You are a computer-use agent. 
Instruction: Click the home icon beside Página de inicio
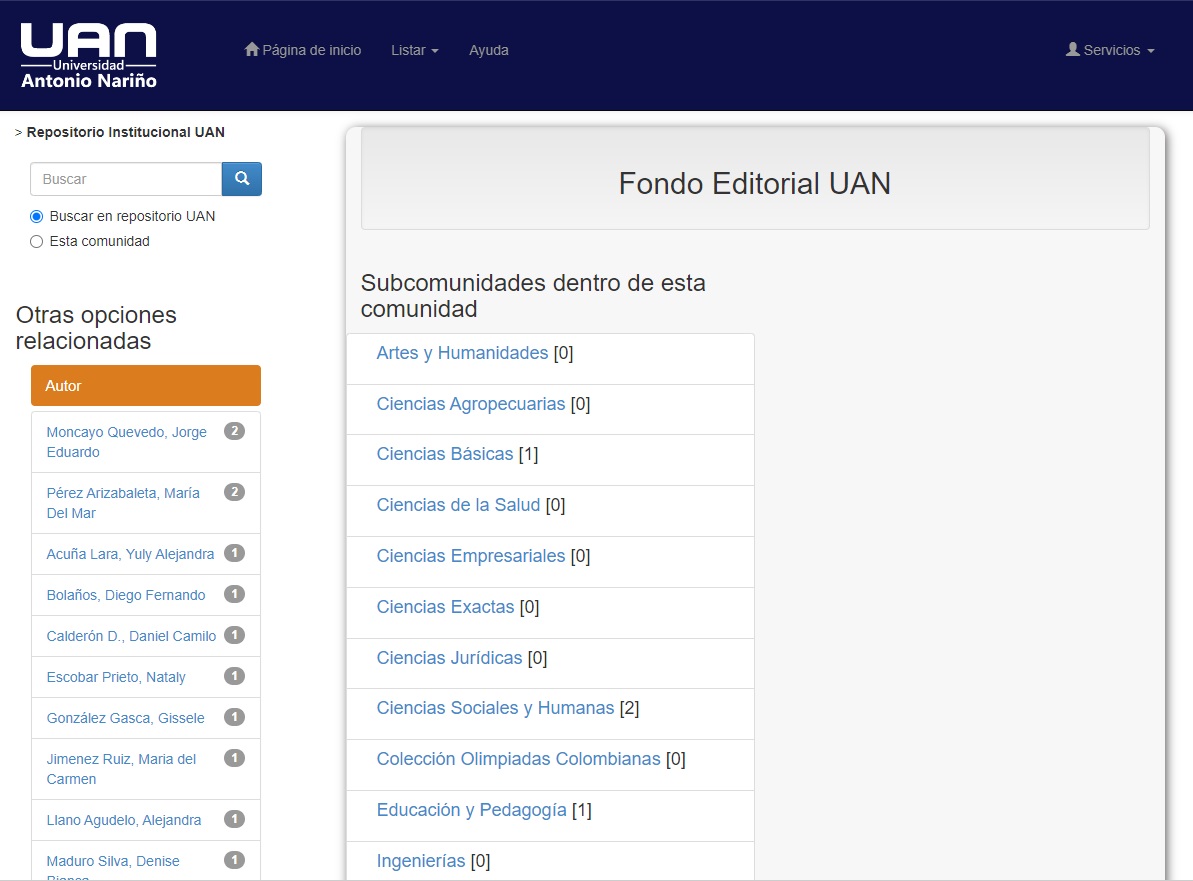[252, 49]
